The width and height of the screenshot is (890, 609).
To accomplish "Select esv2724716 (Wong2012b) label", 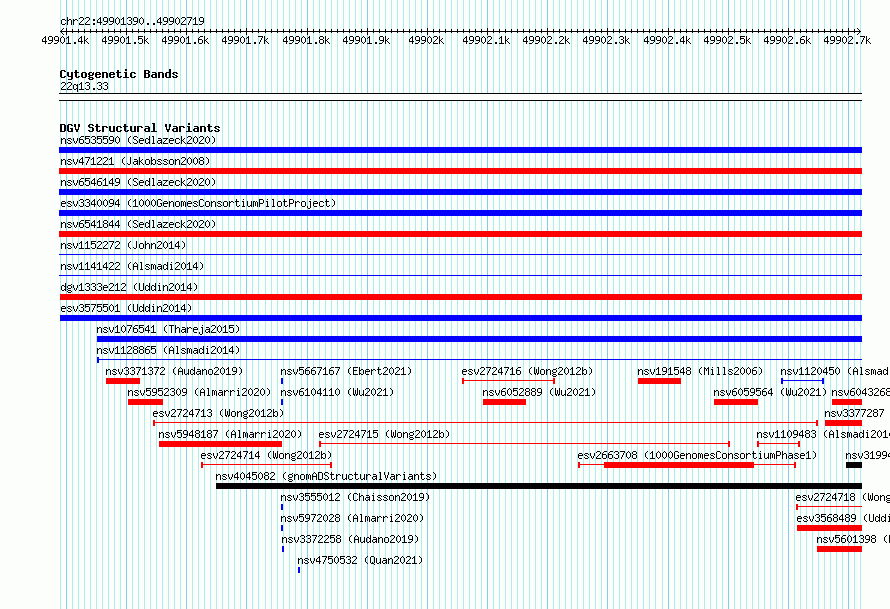I will coord(527,371).
